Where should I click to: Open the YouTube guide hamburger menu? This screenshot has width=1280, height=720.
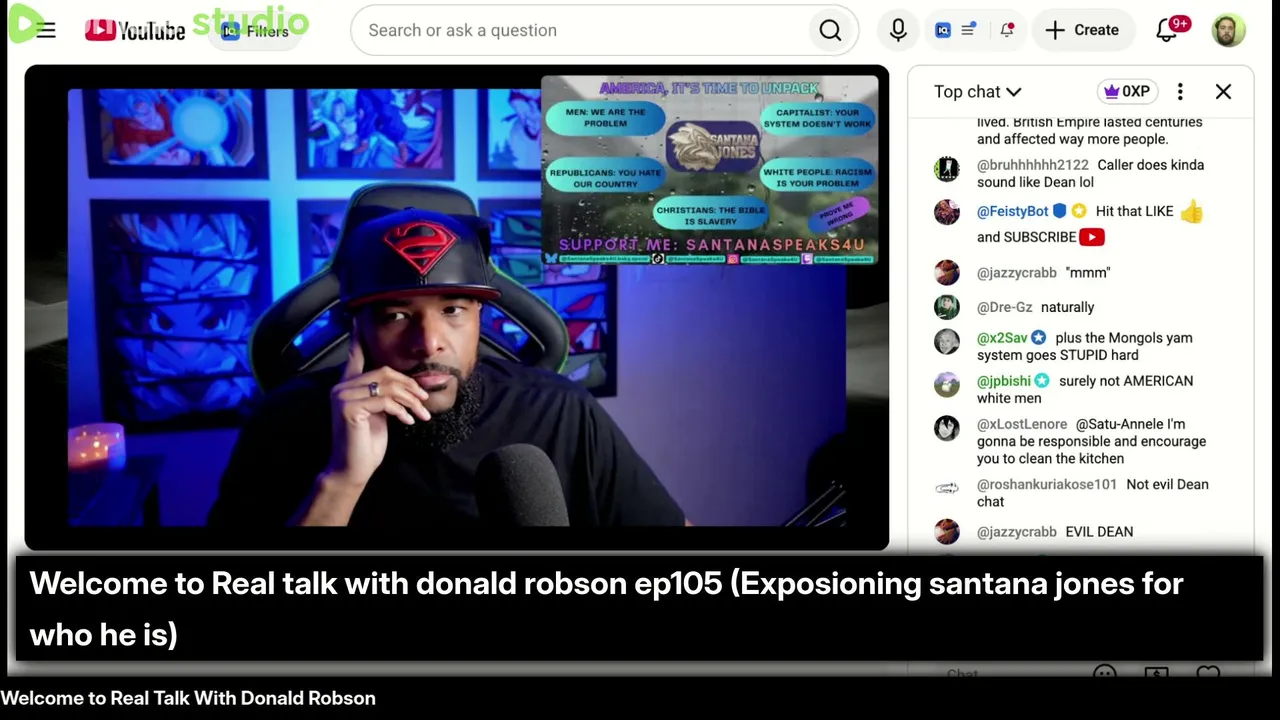[46, 30]
